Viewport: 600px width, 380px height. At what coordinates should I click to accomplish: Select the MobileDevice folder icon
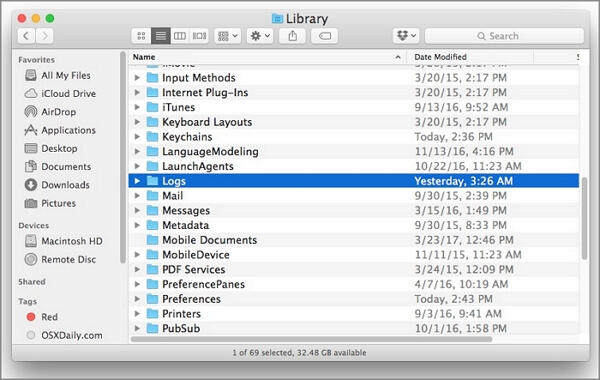pos(152,254)
